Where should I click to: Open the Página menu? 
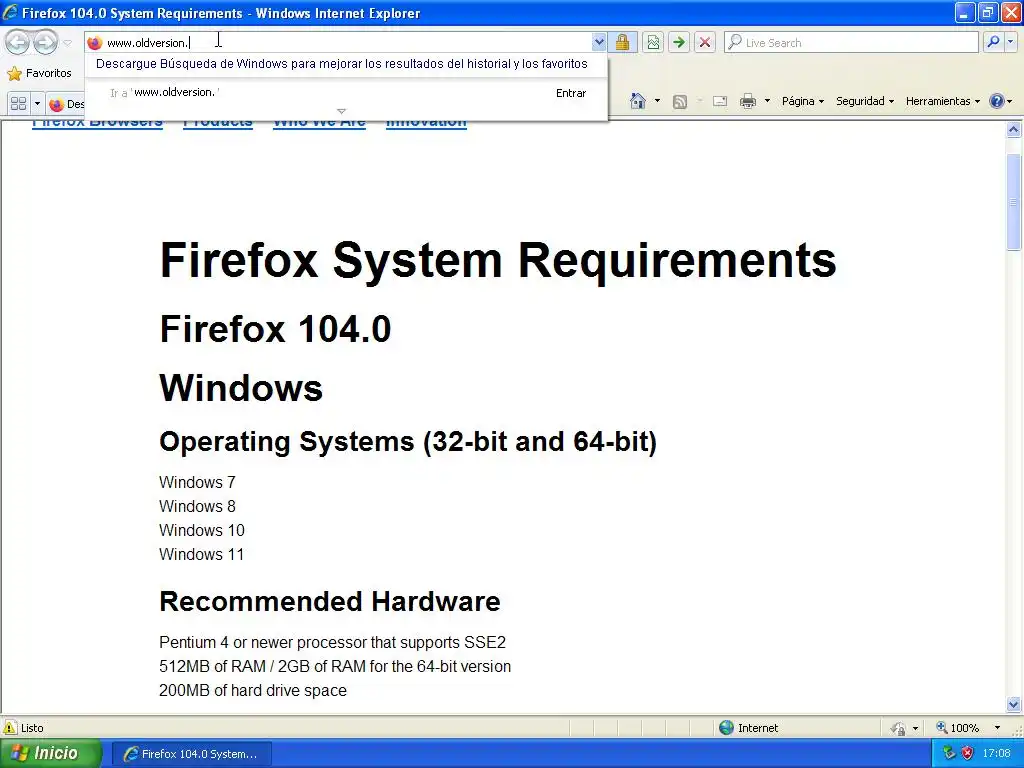pos(803,101)
